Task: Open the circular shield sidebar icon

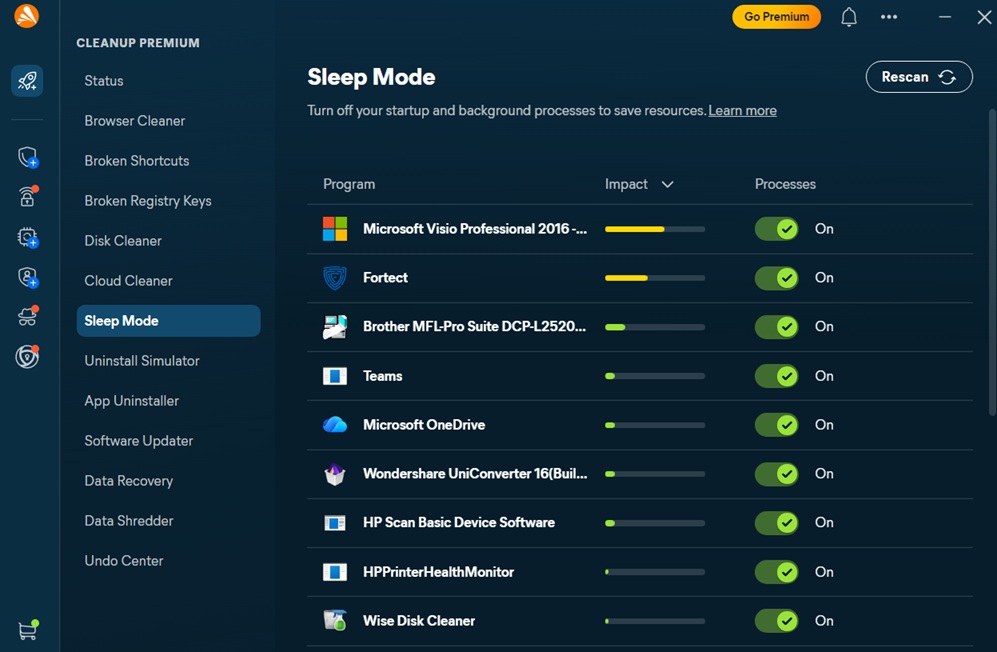Action: 27,356
